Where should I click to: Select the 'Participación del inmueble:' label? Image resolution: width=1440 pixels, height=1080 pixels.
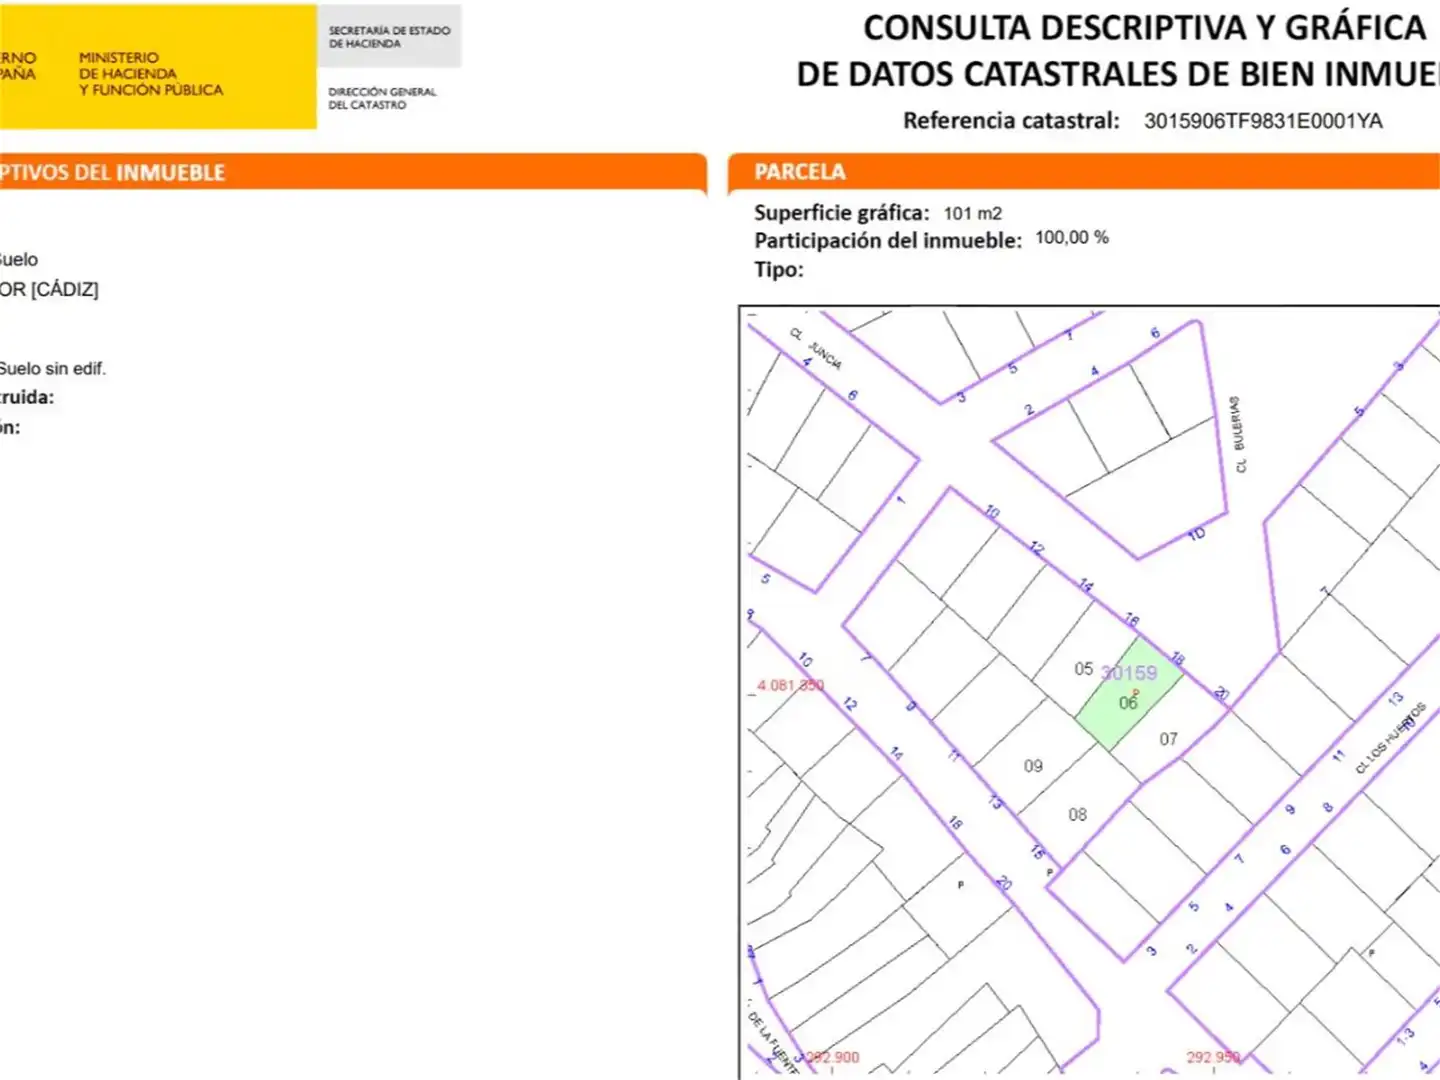888,241
